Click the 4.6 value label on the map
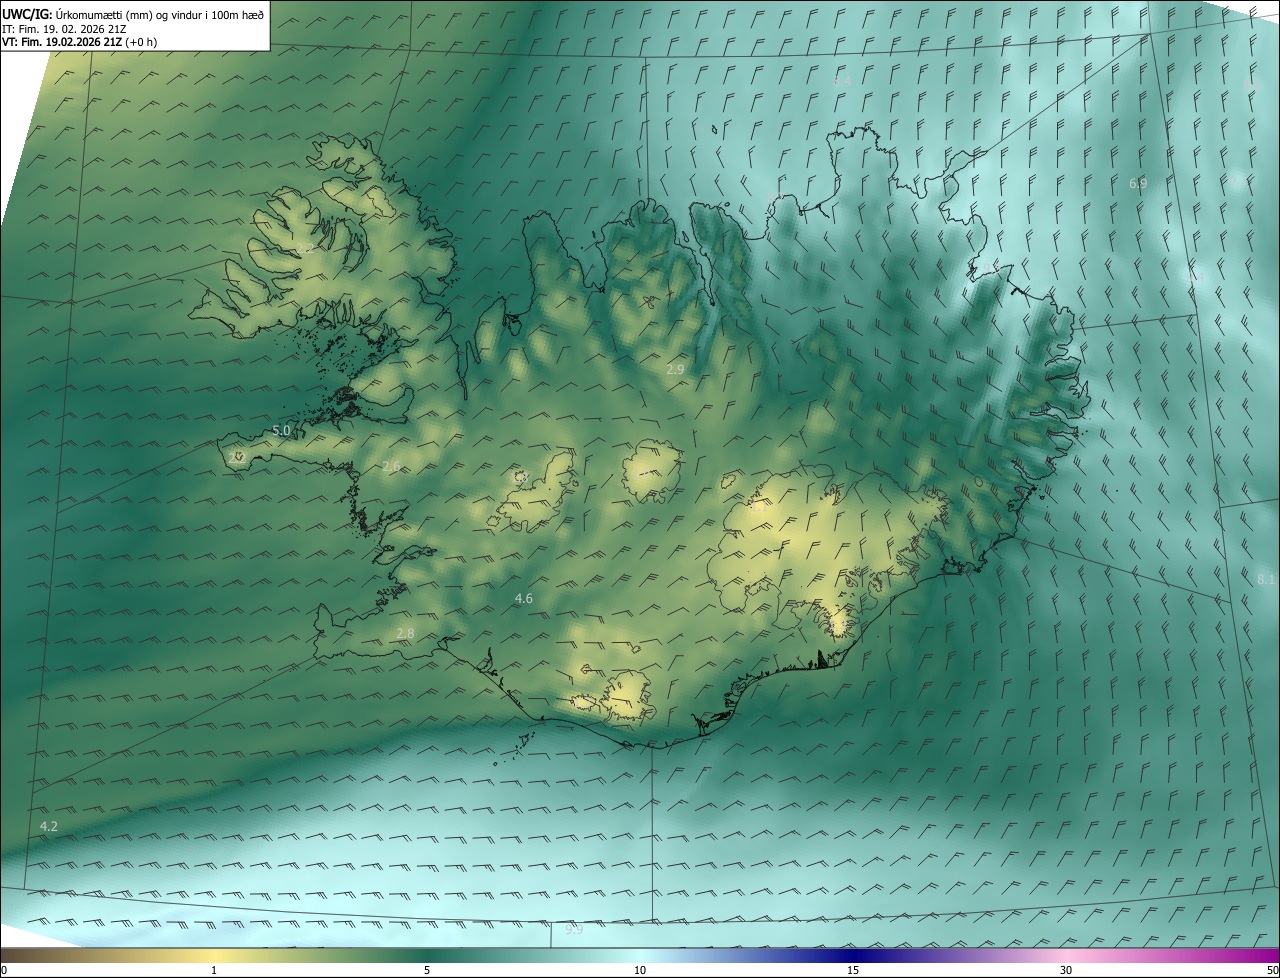Screen dimensions: 1280x978 point(523,598)
